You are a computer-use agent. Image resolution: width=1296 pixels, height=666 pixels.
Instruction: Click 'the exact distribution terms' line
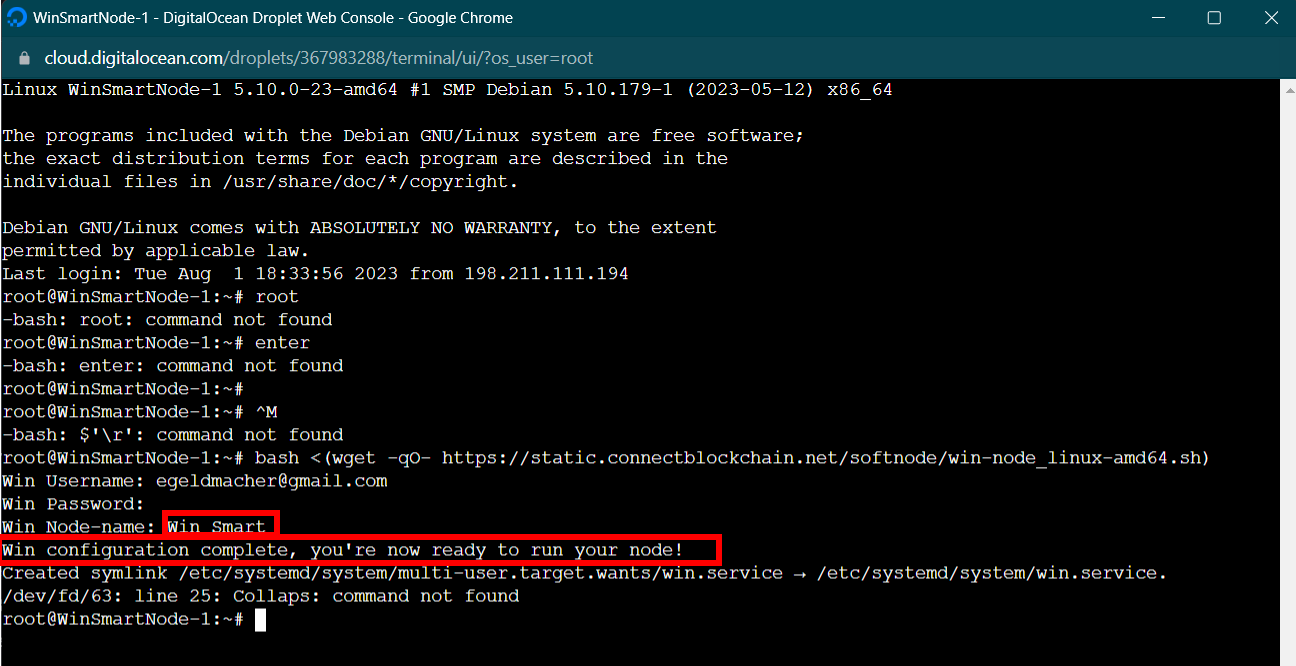[x=365, y=159]
